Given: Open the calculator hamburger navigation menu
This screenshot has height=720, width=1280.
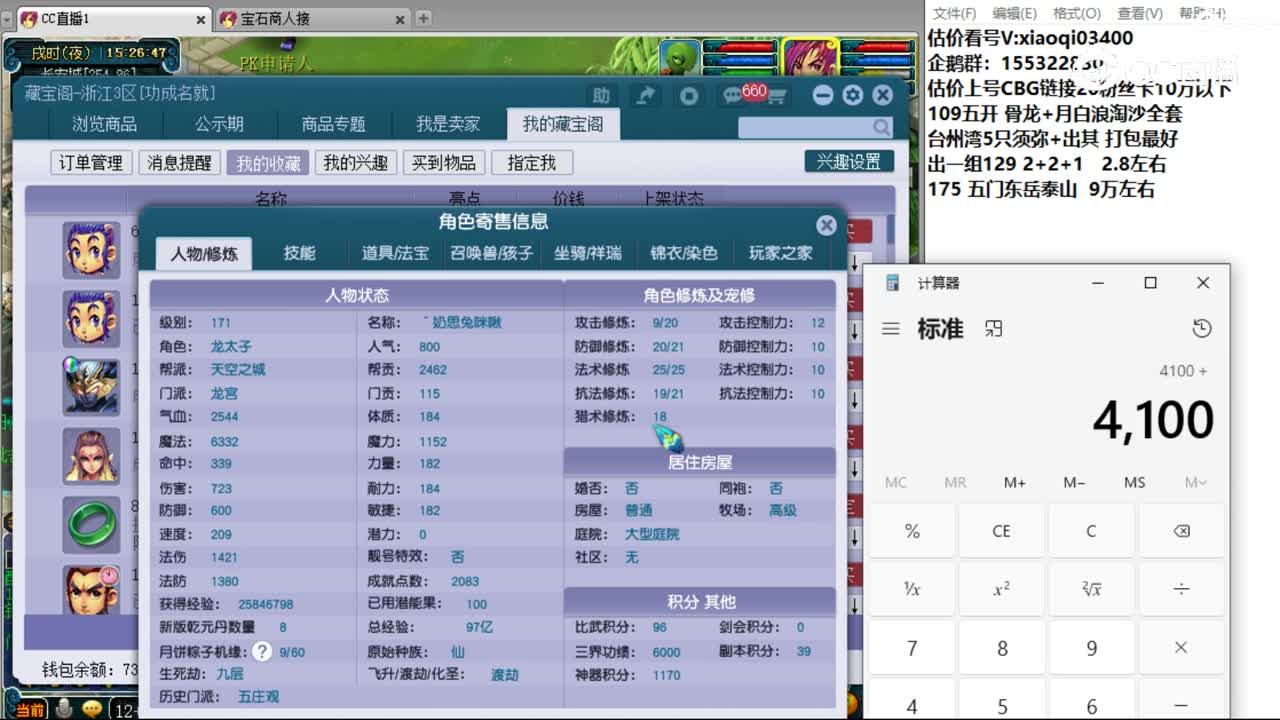Looking at the screenshot, I should click(890, 328).
